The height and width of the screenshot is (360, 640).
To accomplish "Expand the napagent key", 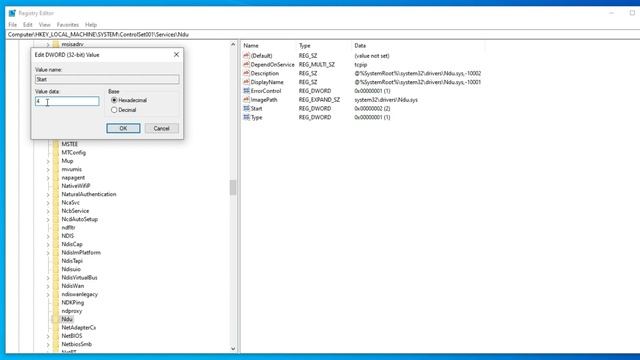I will coord(48,178).
